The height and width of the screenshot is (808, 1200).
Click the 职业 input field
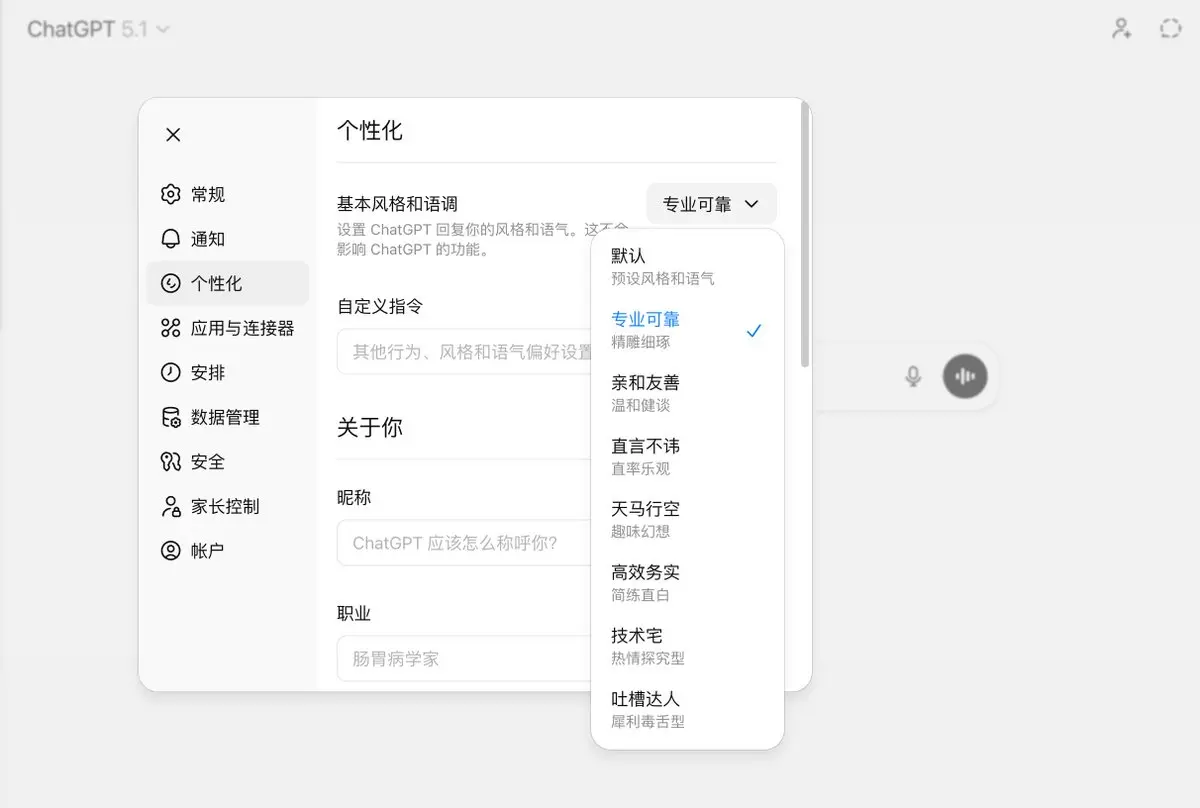coord(465,659)
